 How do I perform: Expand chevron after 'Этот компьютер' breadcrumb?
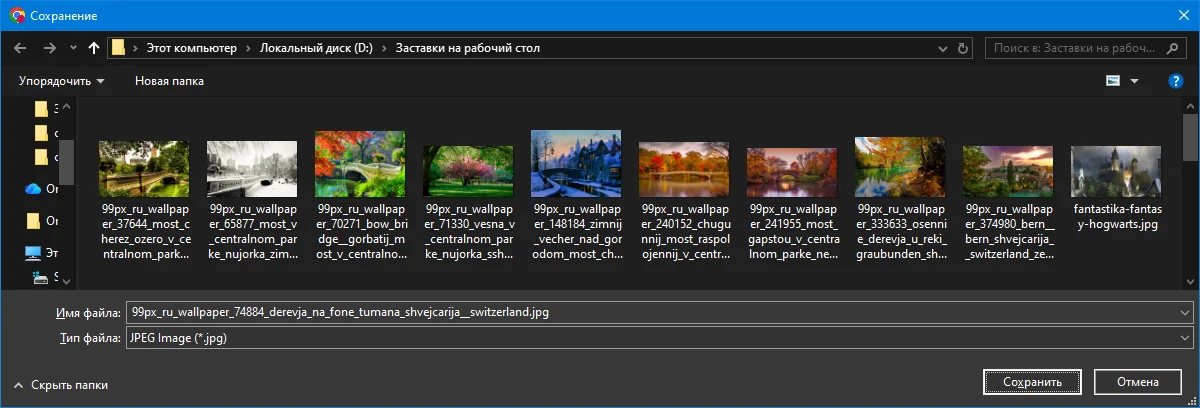click(x=248, y=48)
